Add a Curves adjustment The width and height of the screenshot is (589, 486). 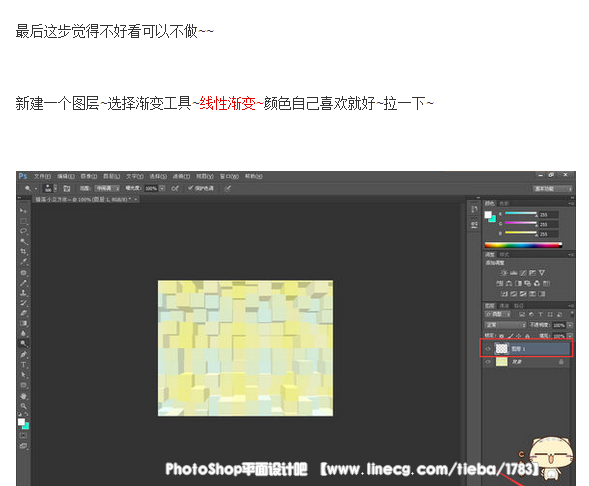click(x=523, y=273)
